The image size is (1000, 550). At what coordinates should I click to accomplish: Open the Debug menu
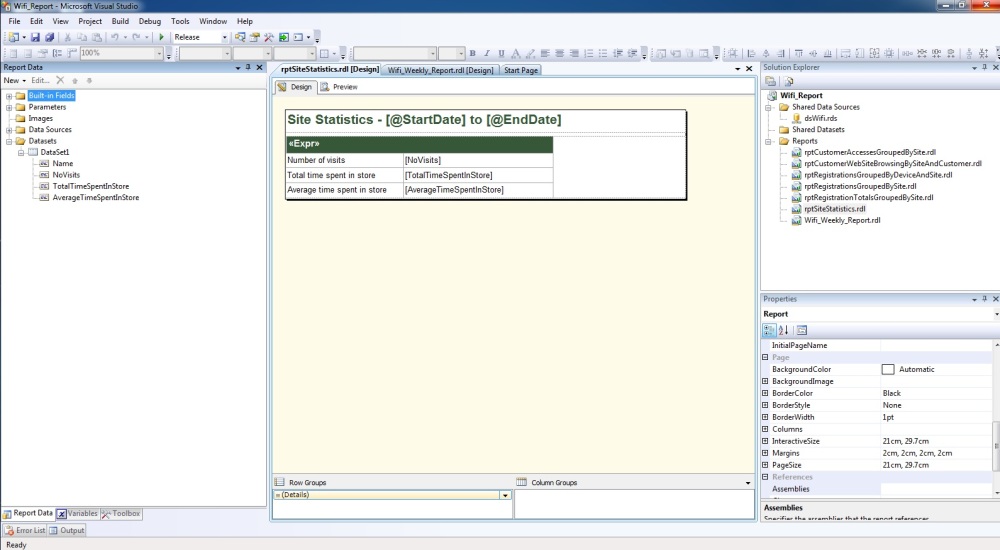tap(150, 21)
